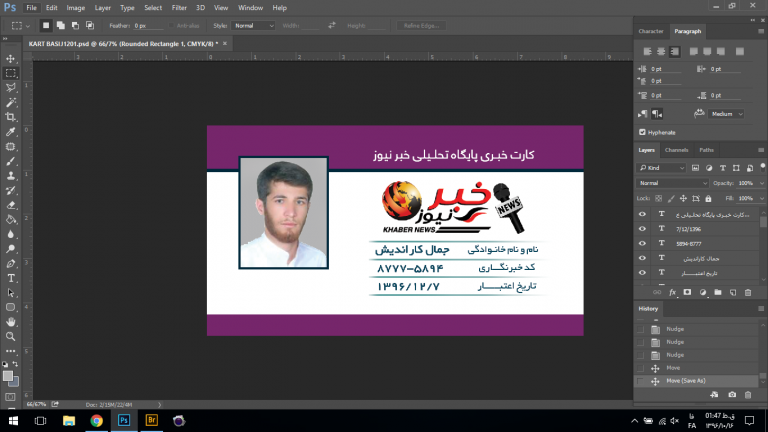Open the layer blend mode dropdown

click(672, 183)
